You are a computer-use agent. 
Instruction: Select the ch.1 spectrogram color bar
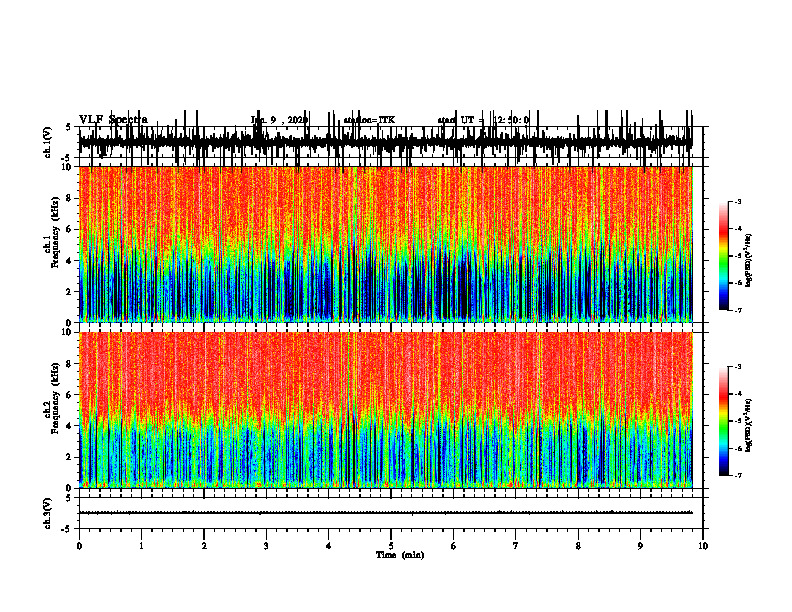[x=723, y=256]
